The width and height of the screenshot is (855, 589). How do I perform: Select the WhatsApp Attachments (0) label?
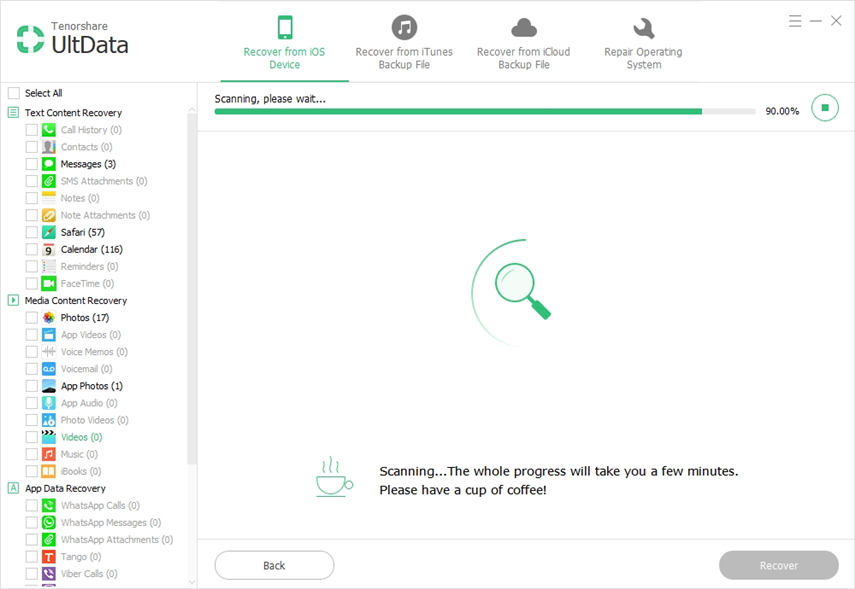click(117, 539)
